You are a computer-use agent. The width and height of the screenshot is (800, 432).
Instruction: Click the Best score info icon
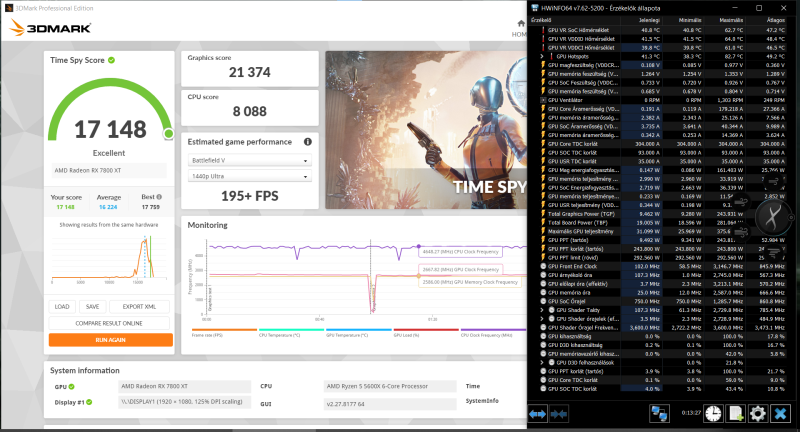click(159, 197)
